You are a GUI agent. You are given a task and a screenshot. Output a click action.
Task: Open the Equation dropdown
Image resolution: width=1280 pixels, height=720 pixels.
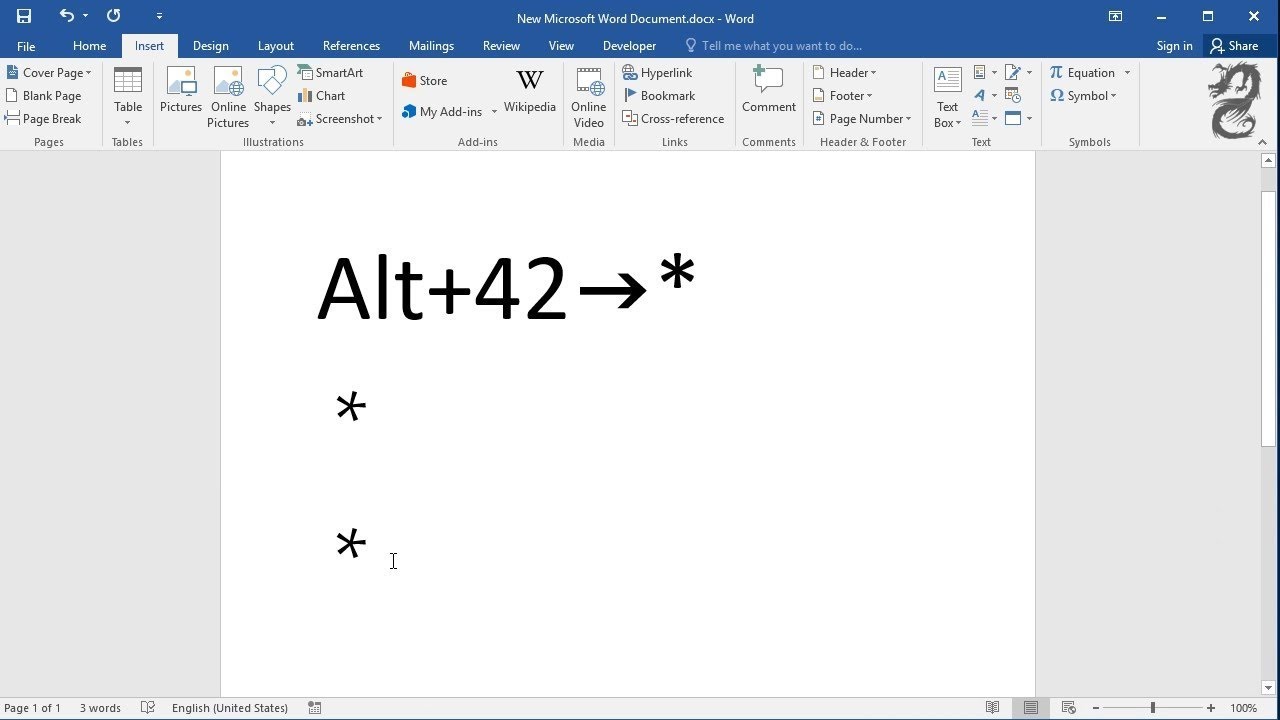(x=1090, y=73)
